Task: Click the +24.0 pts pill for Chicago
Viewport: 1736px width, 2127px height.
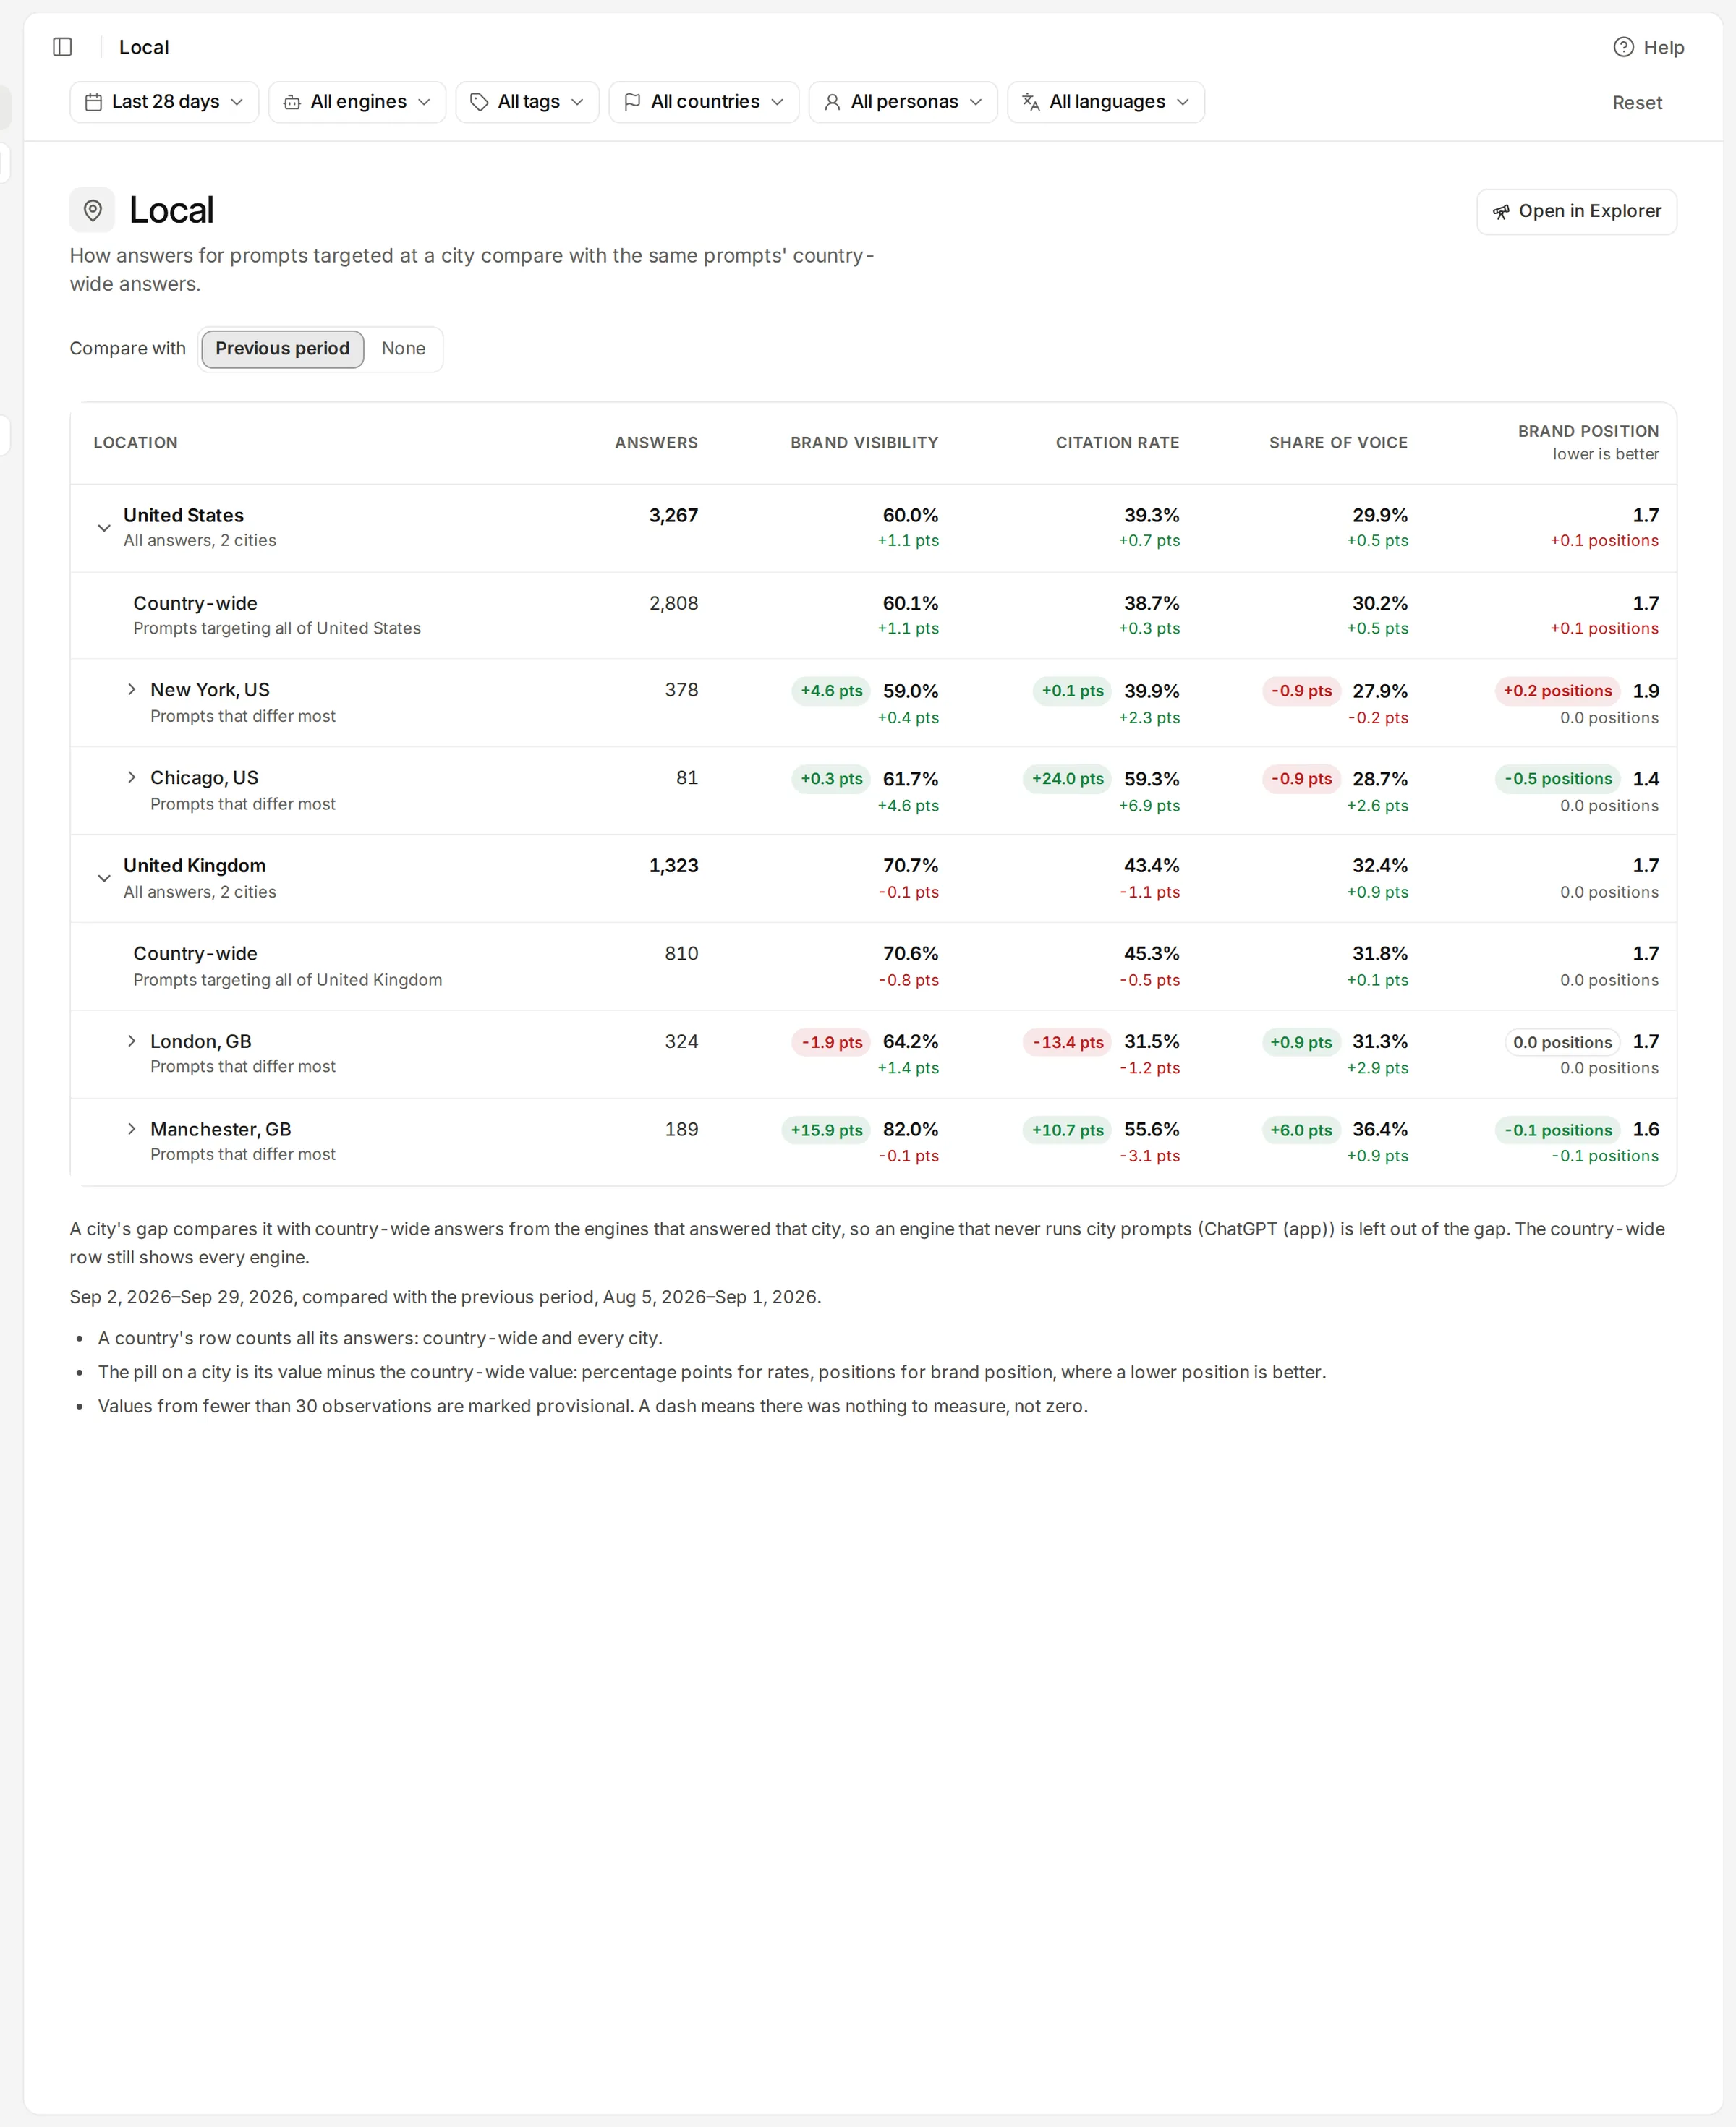Action: pos(1067,779)
